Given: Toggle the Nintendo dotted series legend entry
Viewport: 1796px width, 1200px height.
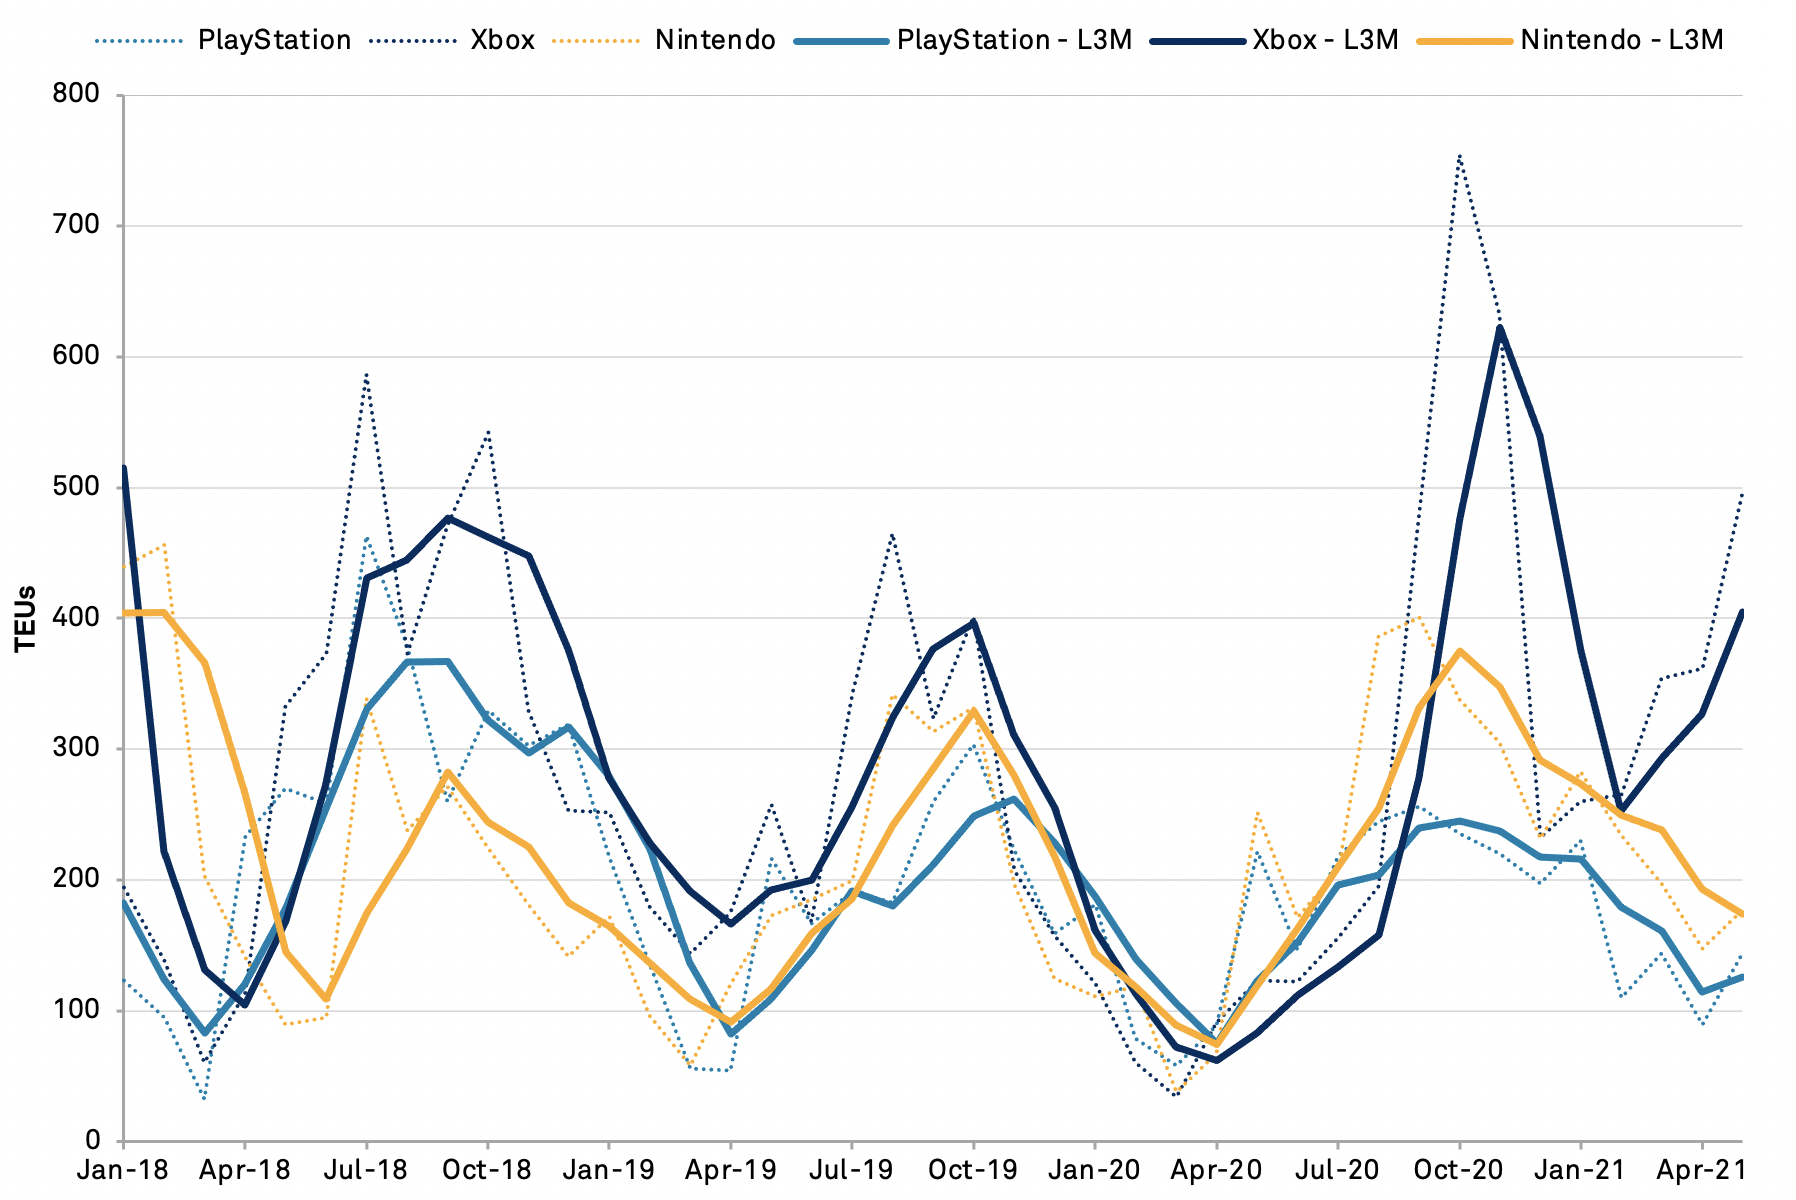Looking at the screenshot, I should click(x=715, y=40).
